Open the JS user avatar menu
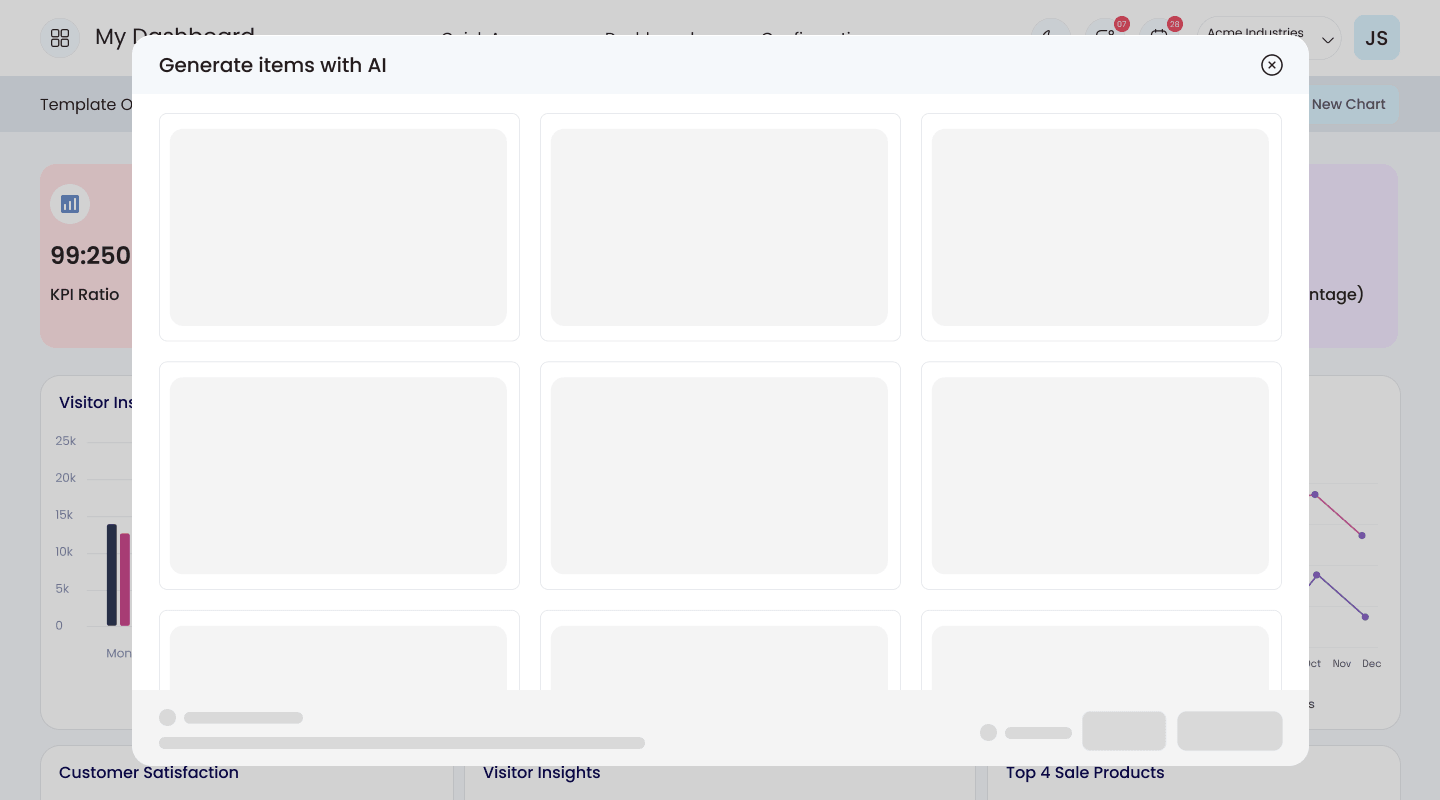 [1377, 38]
